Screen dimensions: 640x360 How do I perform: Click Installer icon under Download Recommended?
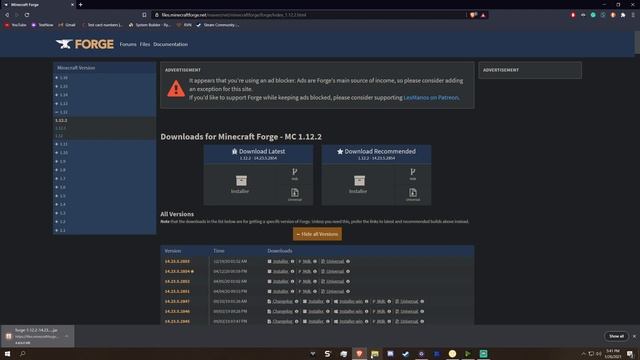tap(359, 181)
